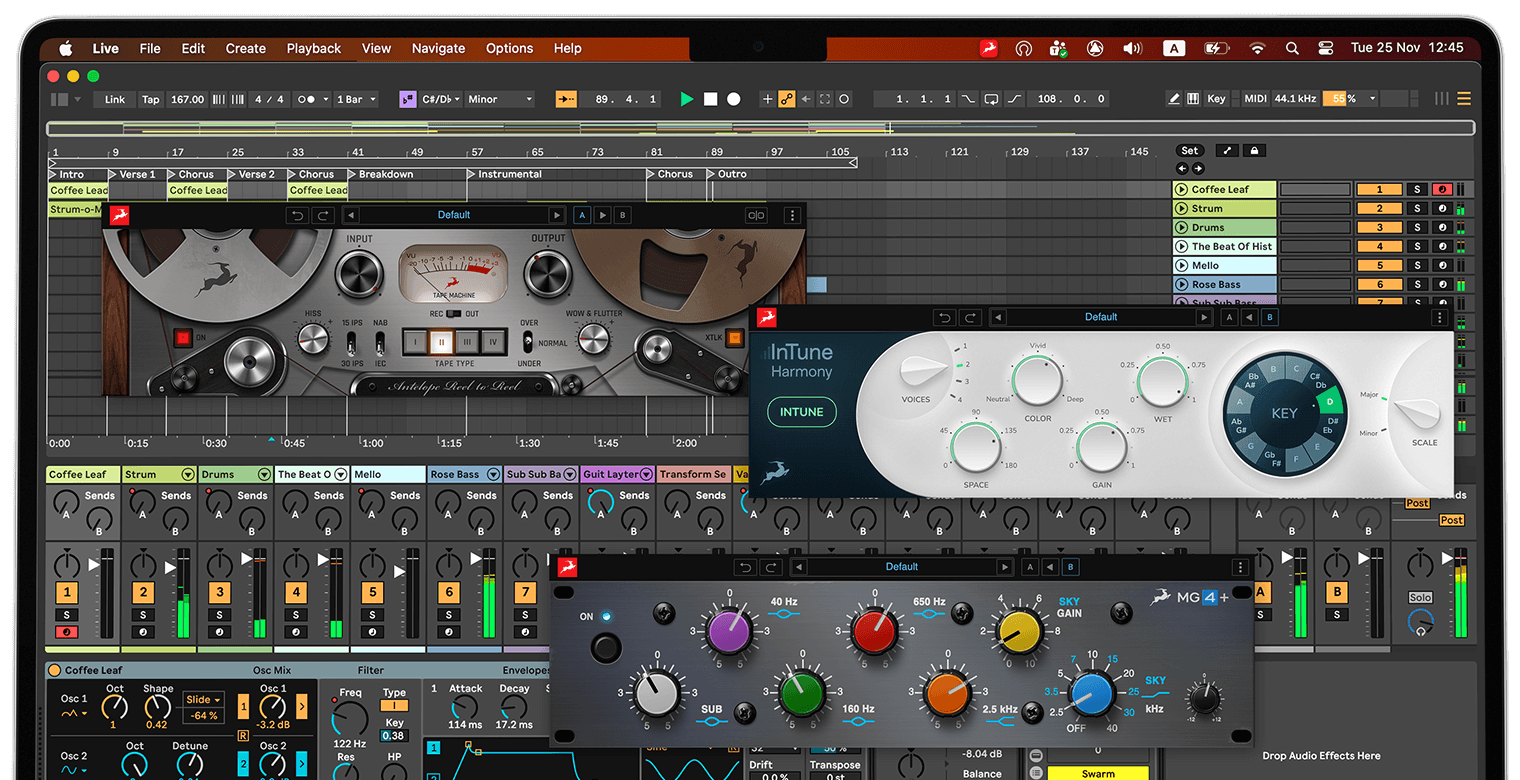The height and width of the screenshot is (780, 1520).
Task: Click the blue SKY kHz frequency knob
Action: coord(1091,694)
